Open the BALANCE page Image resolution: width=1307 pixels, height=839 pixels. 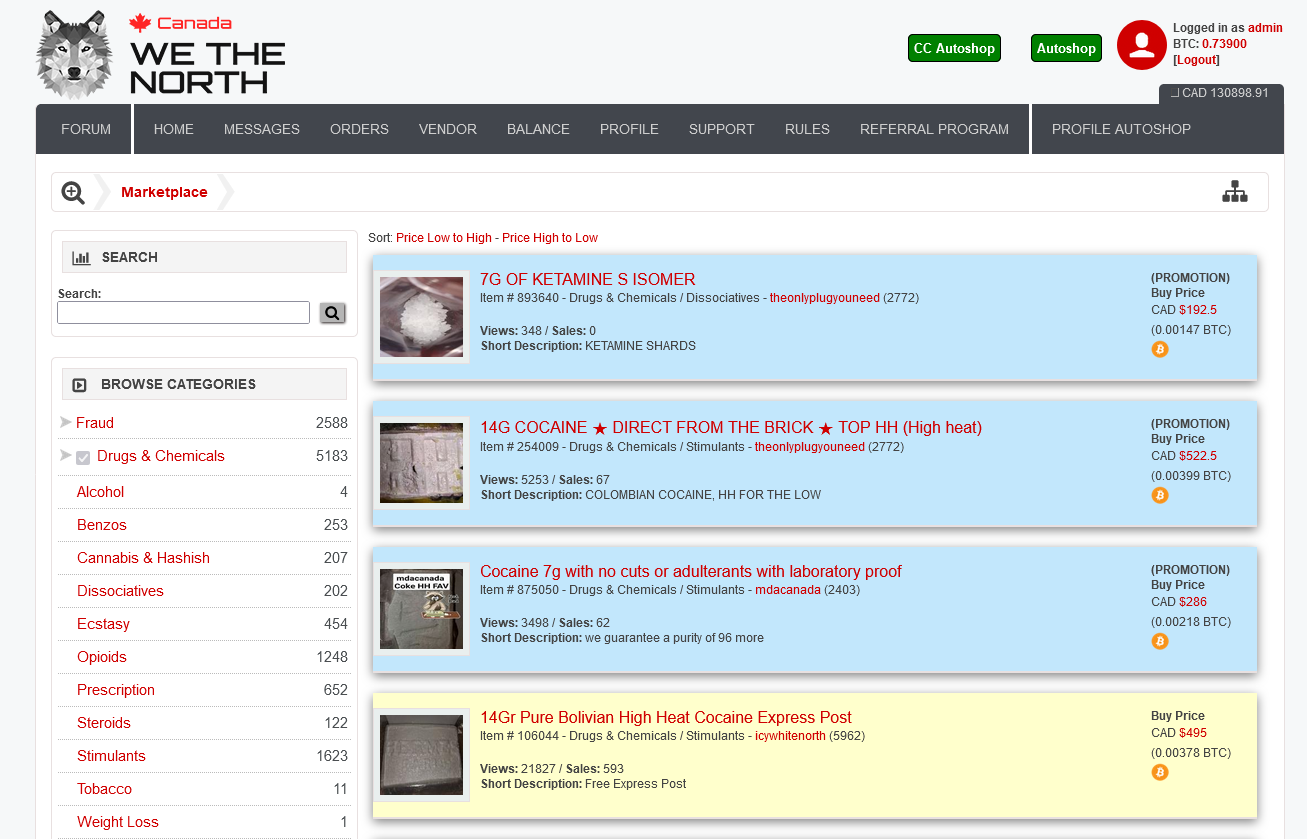538,129
